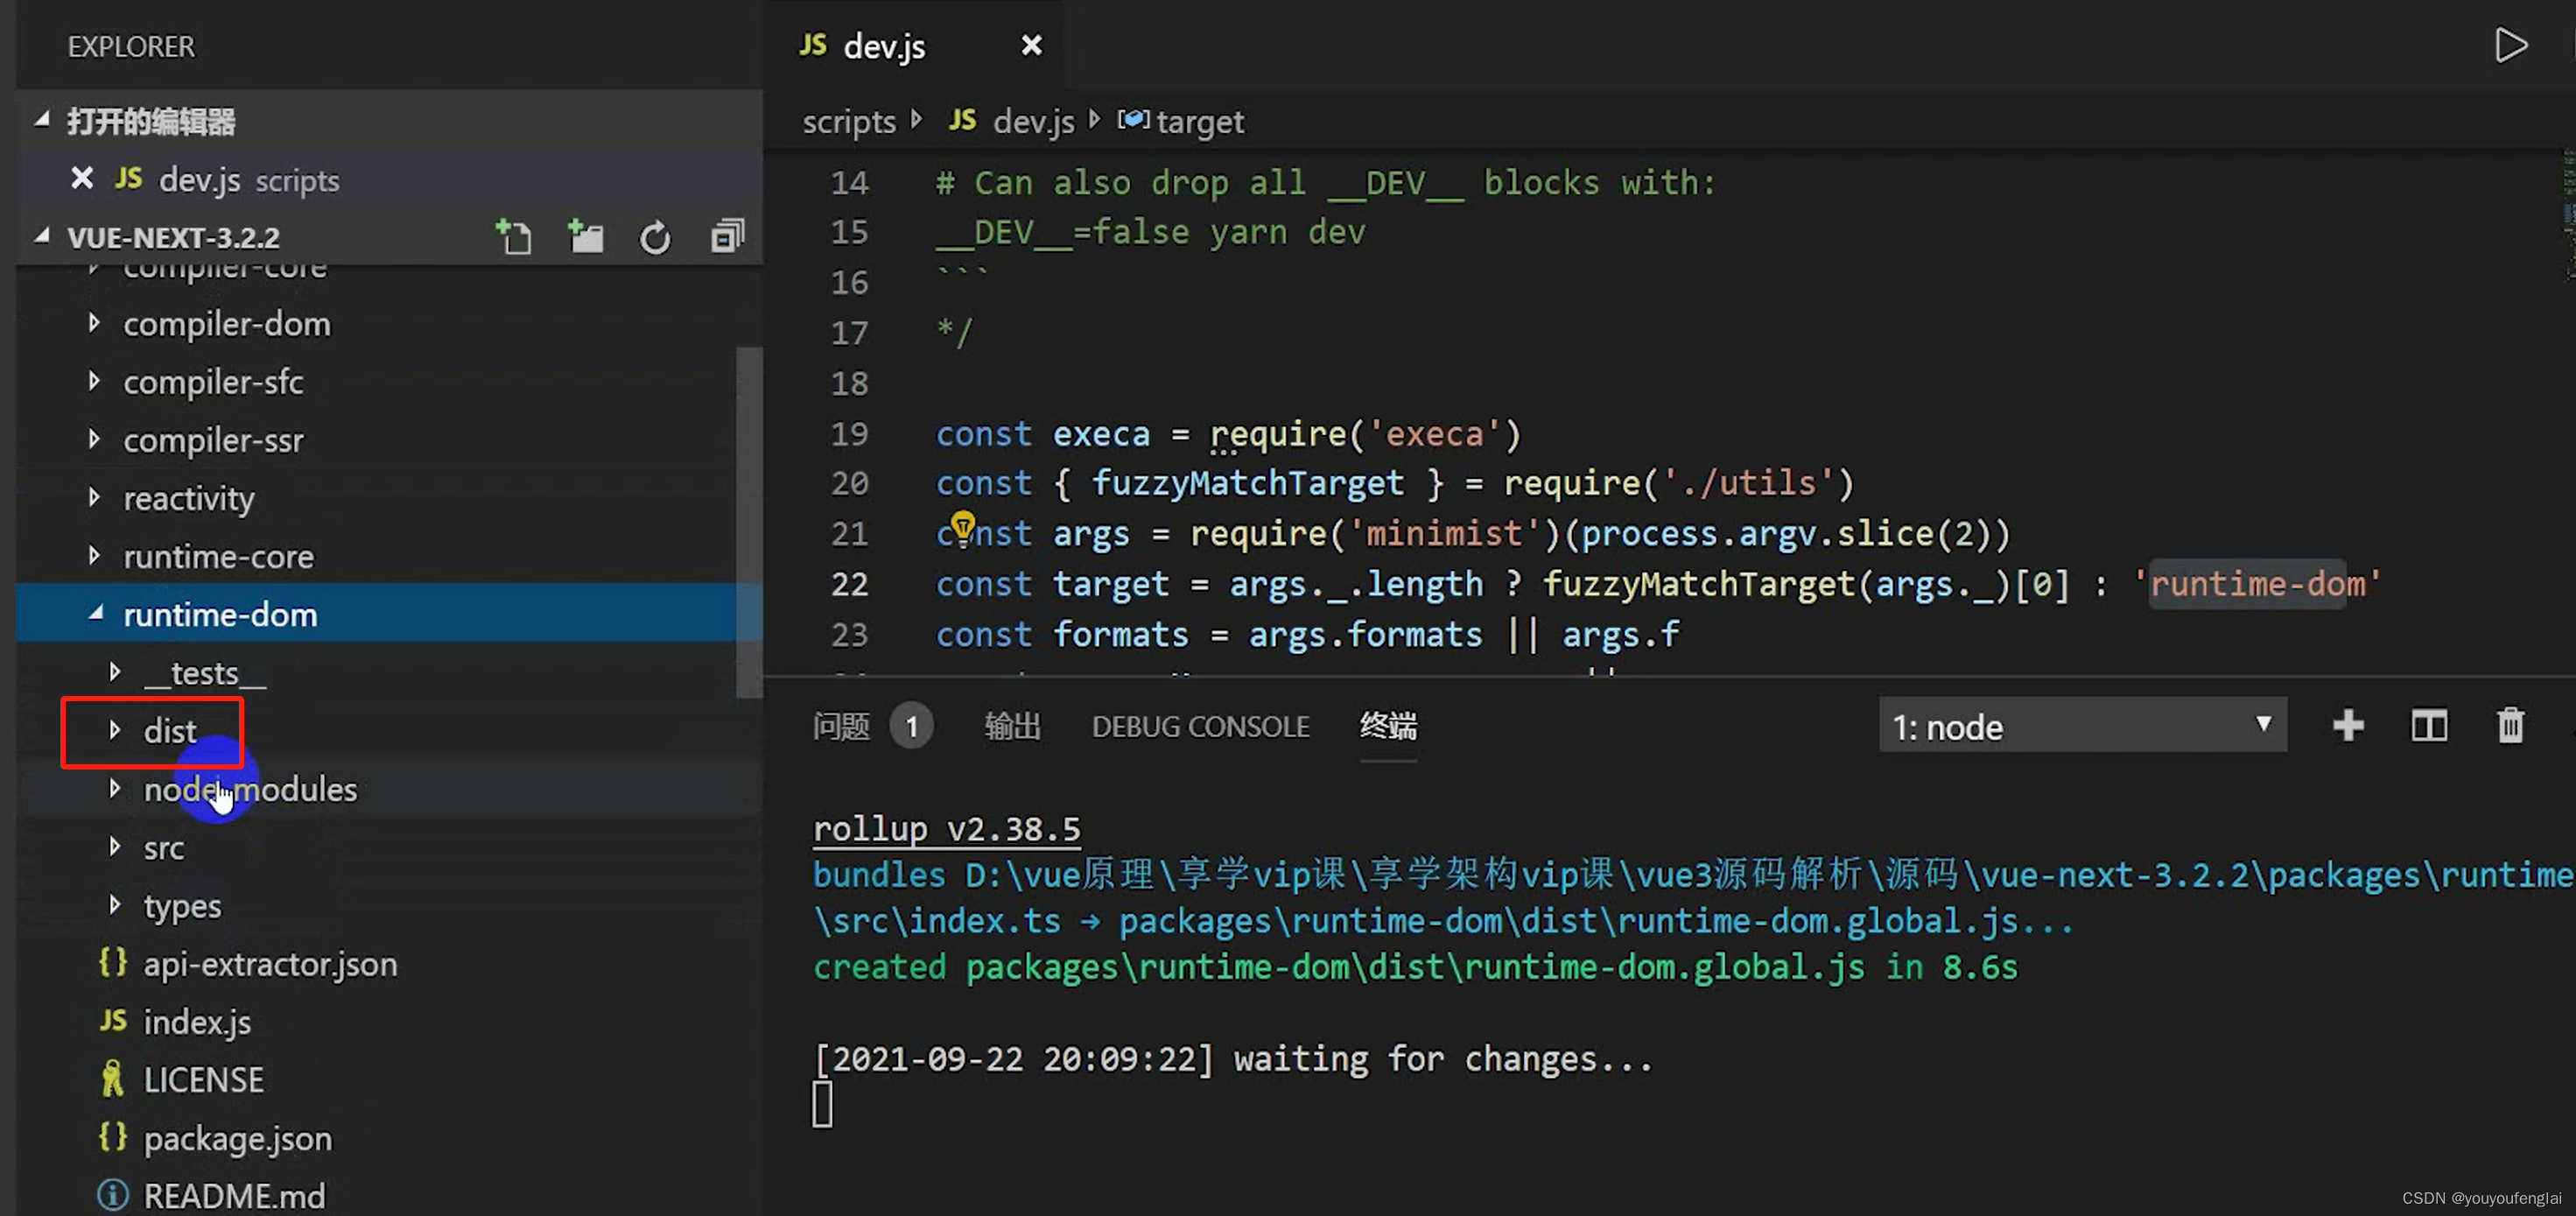Collapse all folders in explorer

(x=727, y=237)
